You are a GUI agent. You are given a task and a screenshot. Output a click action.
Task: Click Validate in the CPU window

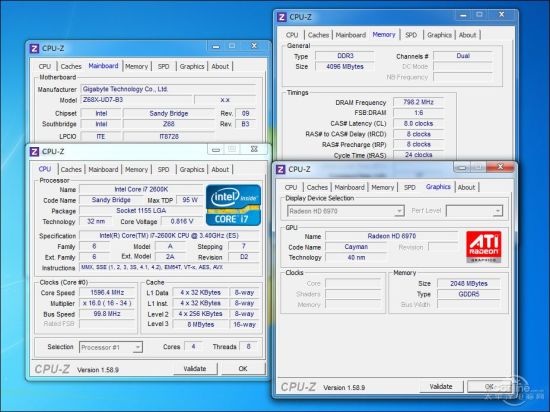point(195,369)
